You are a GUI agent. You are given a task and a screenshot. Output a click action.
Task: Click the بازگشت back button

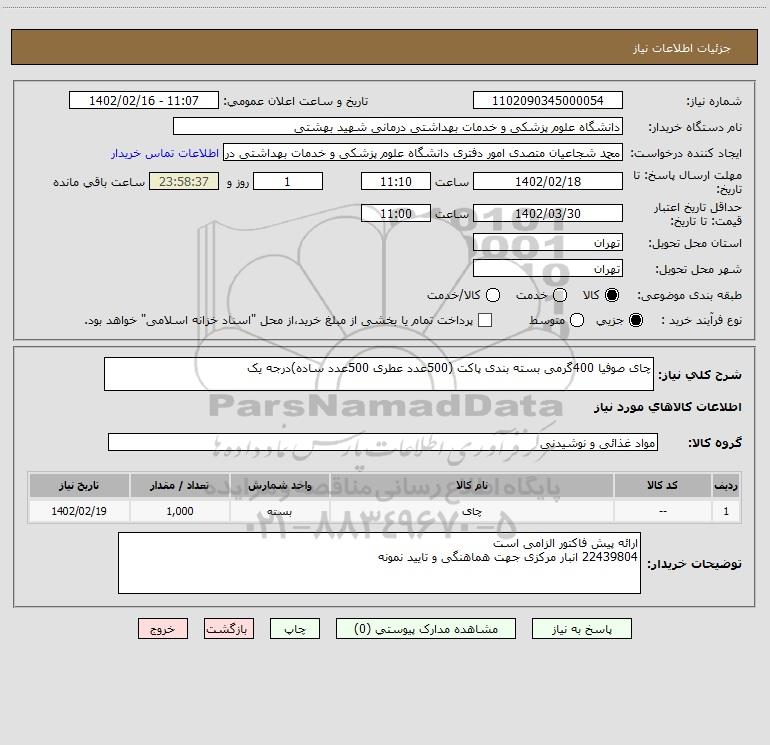coord(229,629)
